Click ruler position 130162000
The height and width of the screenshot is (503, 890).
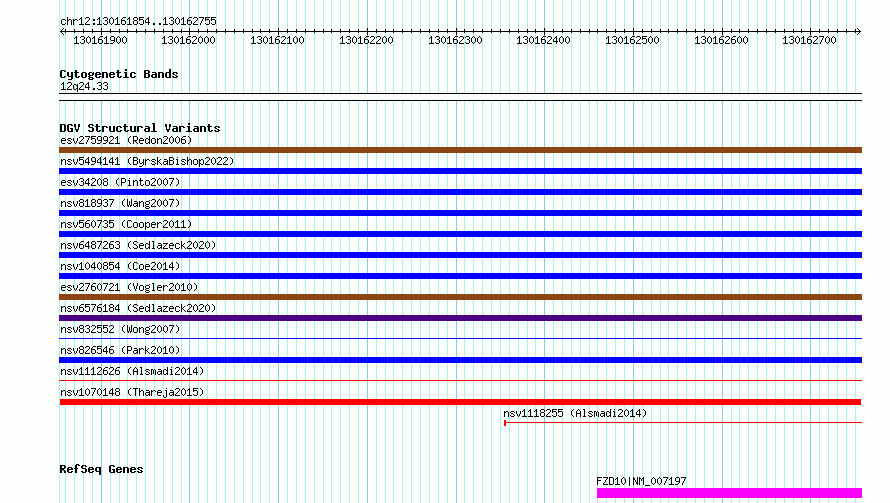coord(188,40)
